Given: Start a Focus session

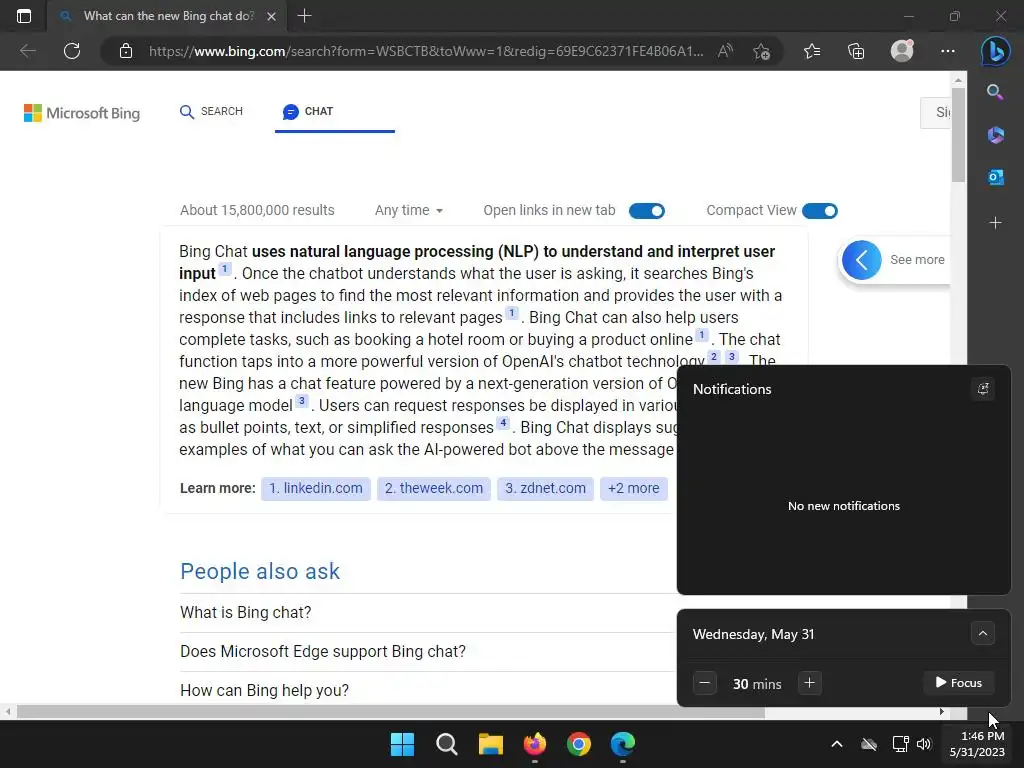Looking at the screenshot, I should [958, 683].
